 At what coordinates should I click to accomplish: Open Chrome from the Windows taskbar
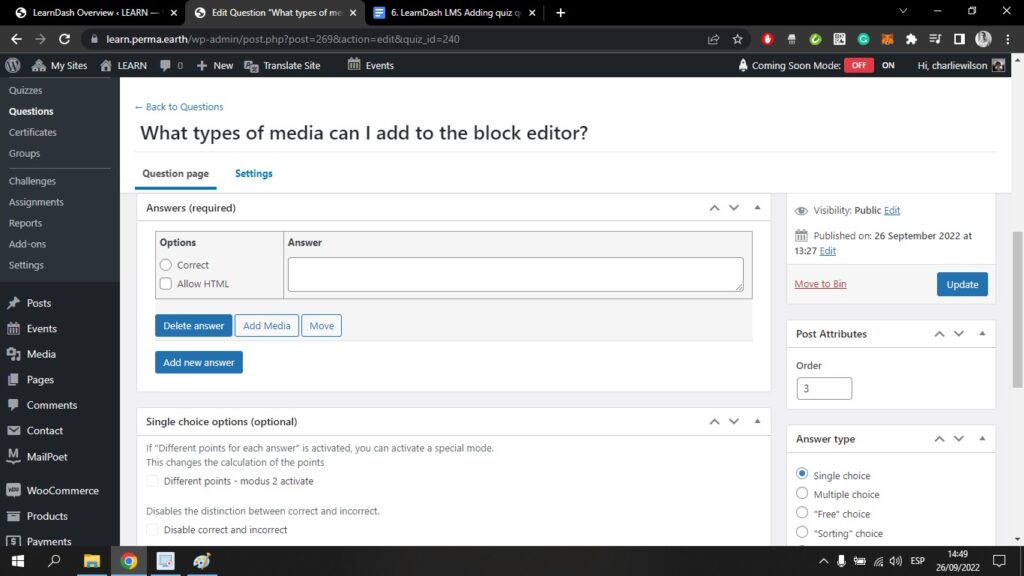pos(129,560)
